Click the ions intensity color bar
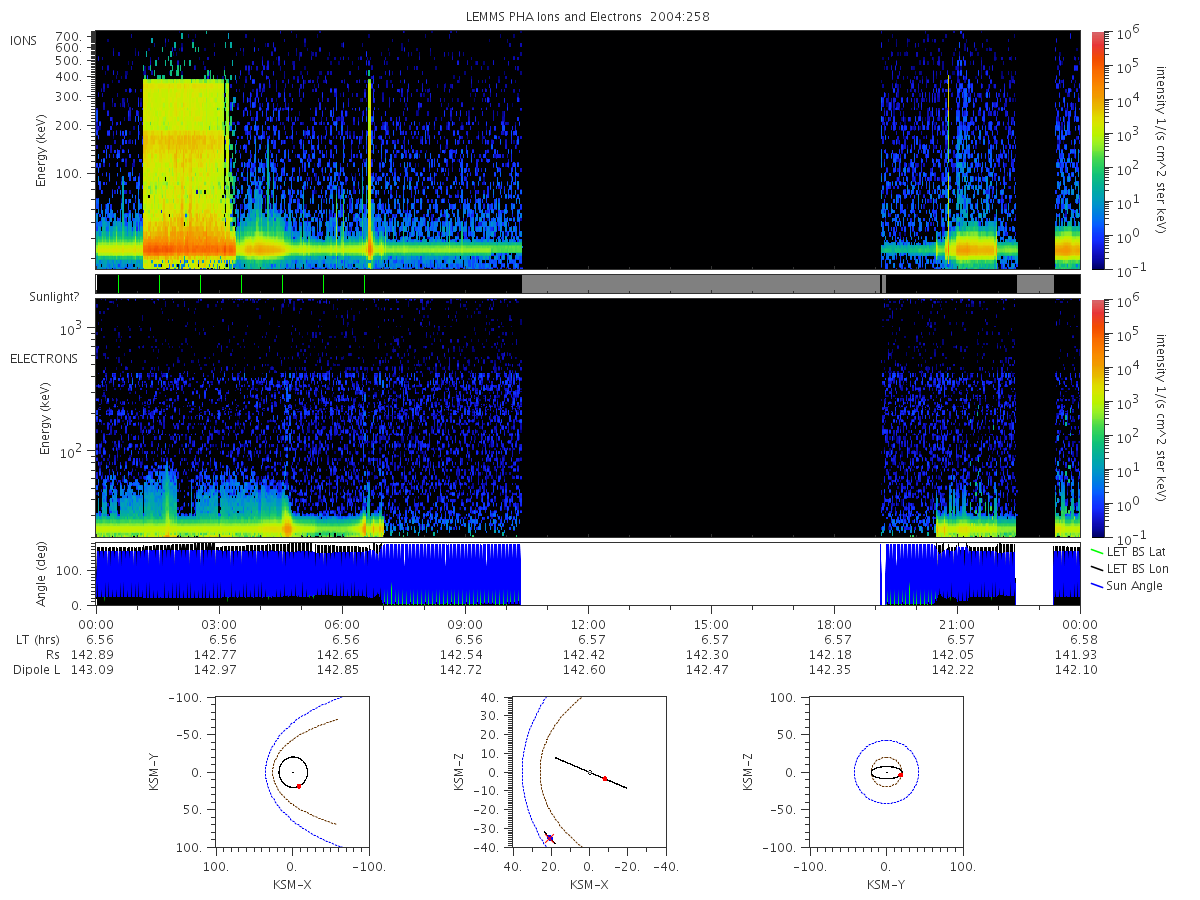Viewport: 1200px width, 900px height. click(1097, 150)
